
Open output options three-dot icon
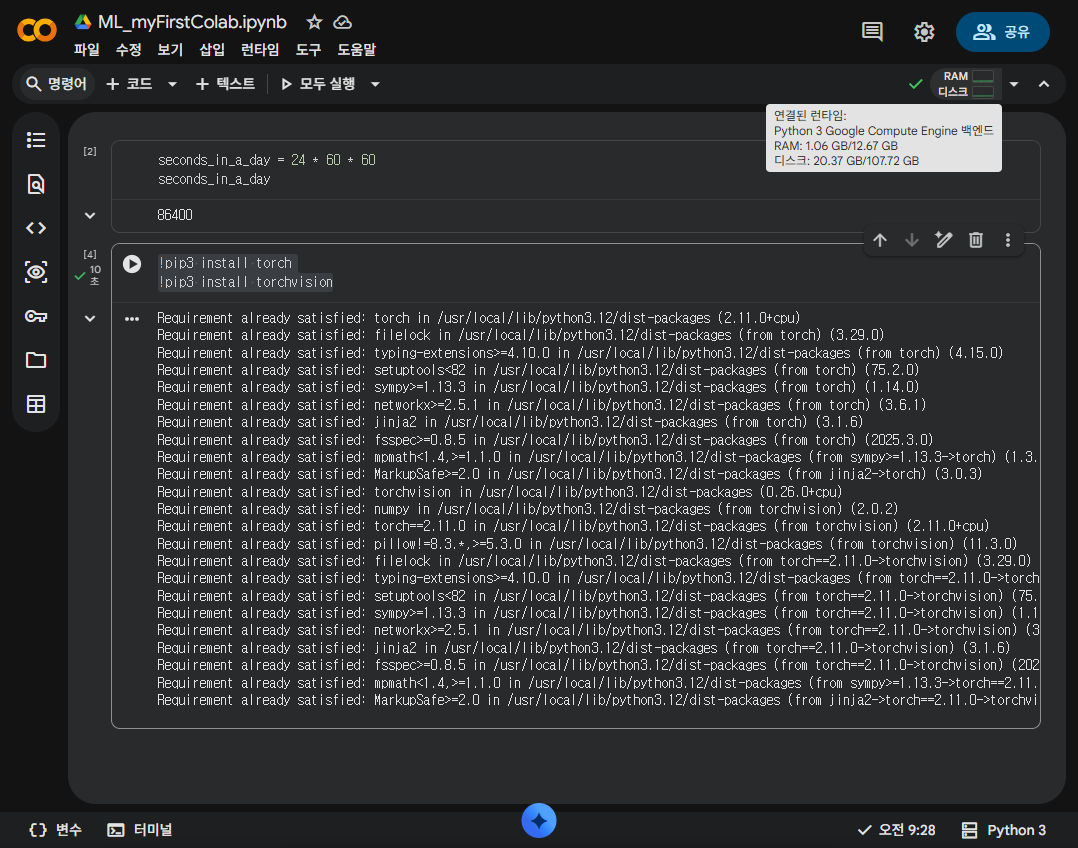[x=132, y=319]
